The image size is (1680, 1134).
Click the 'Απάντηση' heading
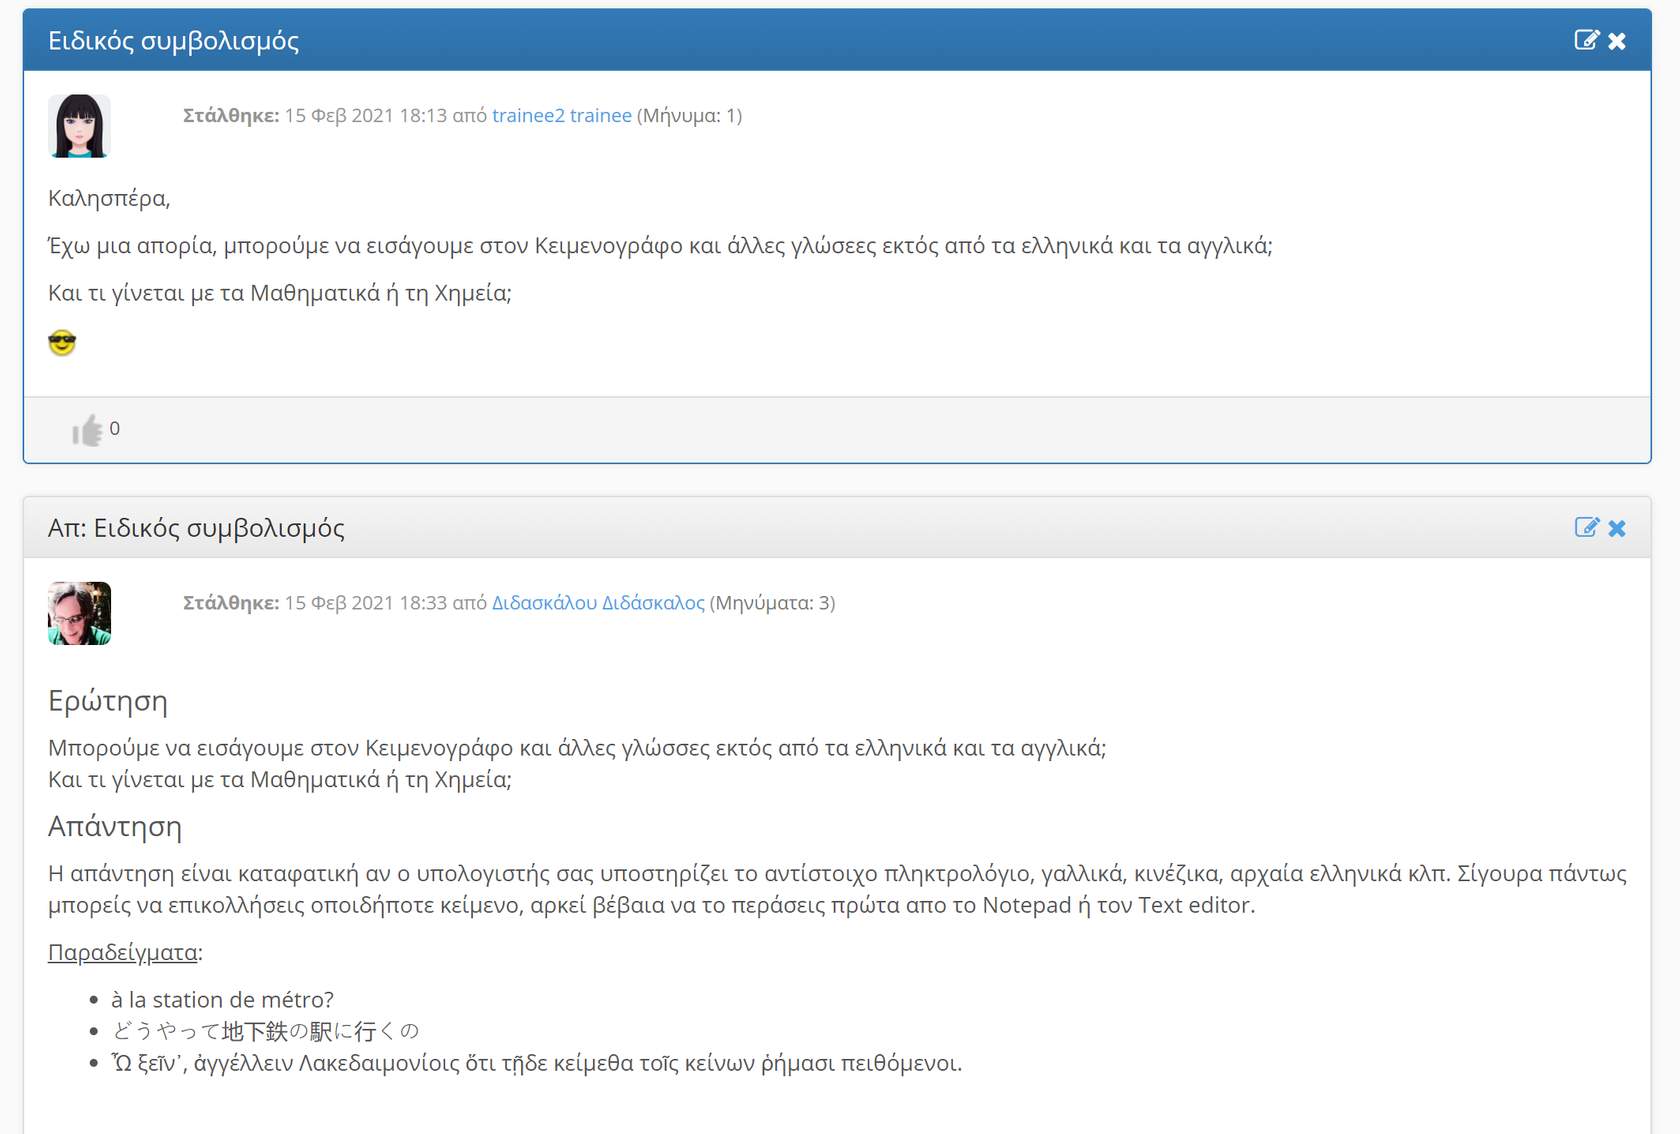pyautogui.click(x=115, y=826)
